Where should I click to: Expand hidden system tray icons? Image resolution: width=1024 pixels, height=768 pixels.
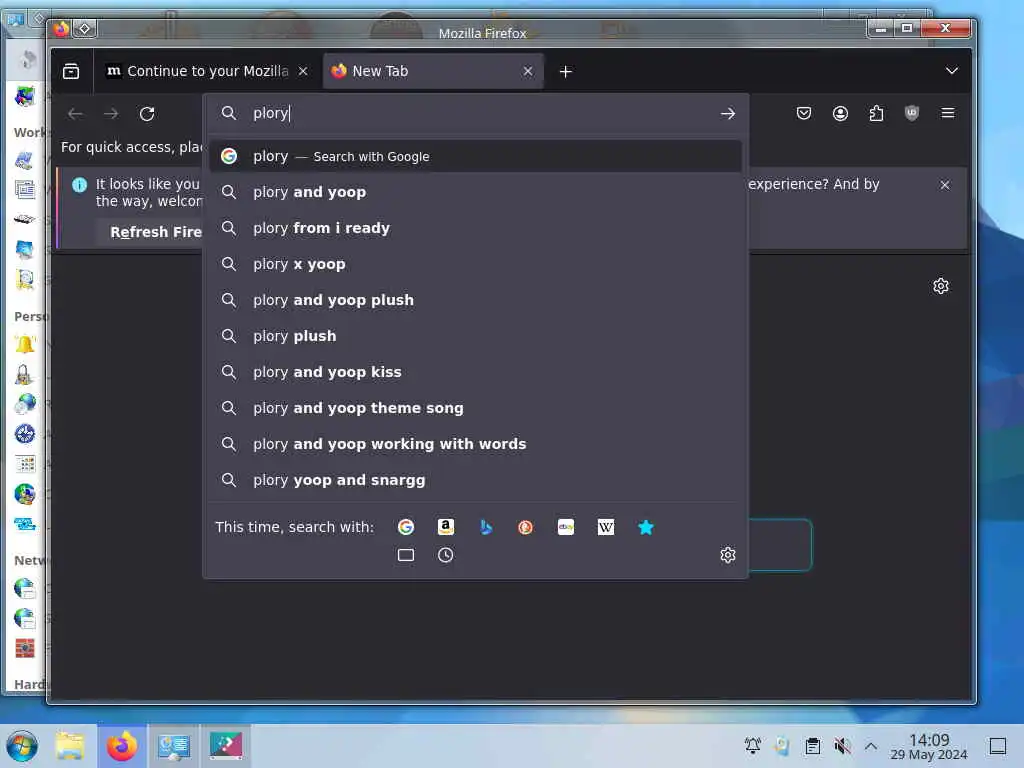tap(871, 746)
